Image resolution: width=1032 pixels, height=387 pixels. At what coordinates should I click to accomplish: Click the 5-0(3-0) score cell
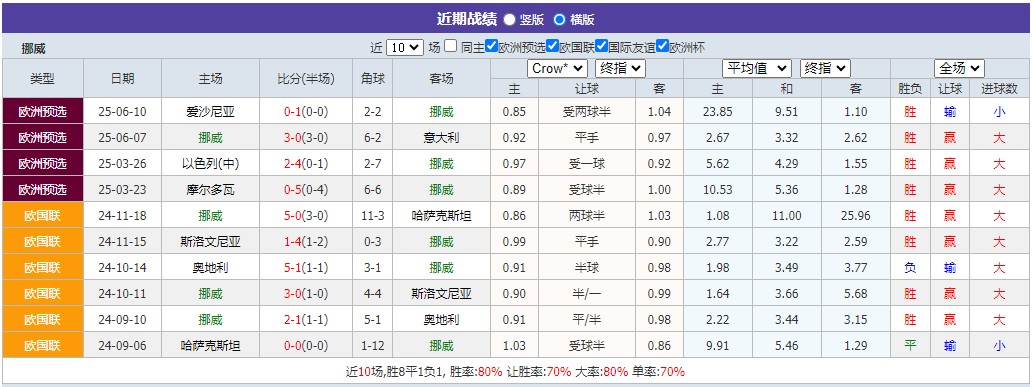(x=306, y=216)
